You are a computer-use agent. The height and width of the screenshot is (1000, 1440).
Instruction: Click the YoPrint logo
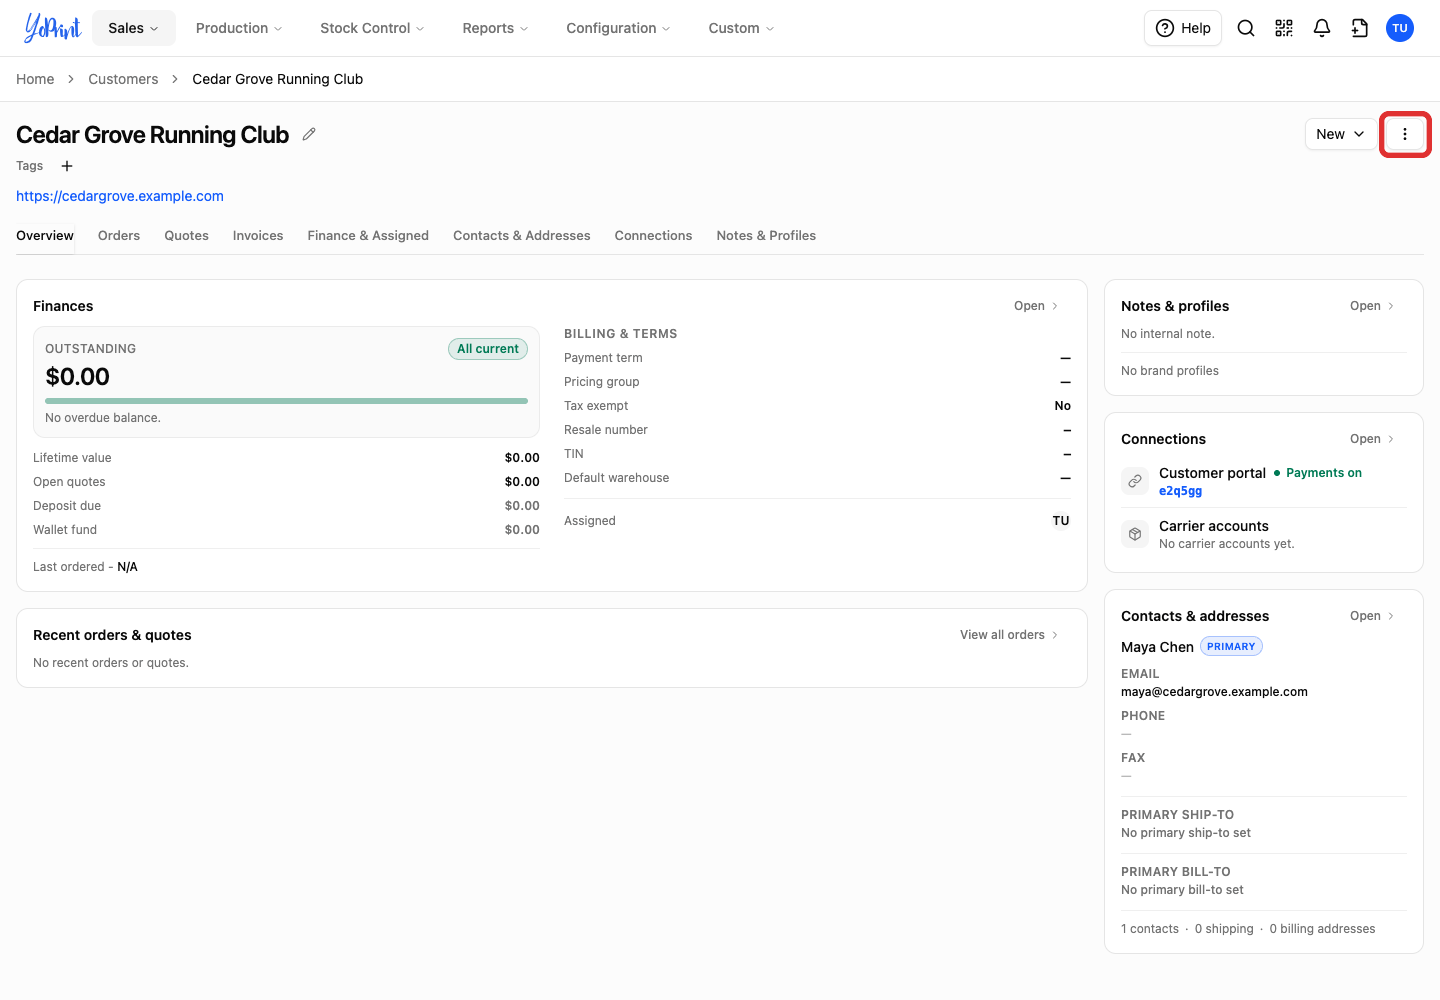(x=52, y=28)
